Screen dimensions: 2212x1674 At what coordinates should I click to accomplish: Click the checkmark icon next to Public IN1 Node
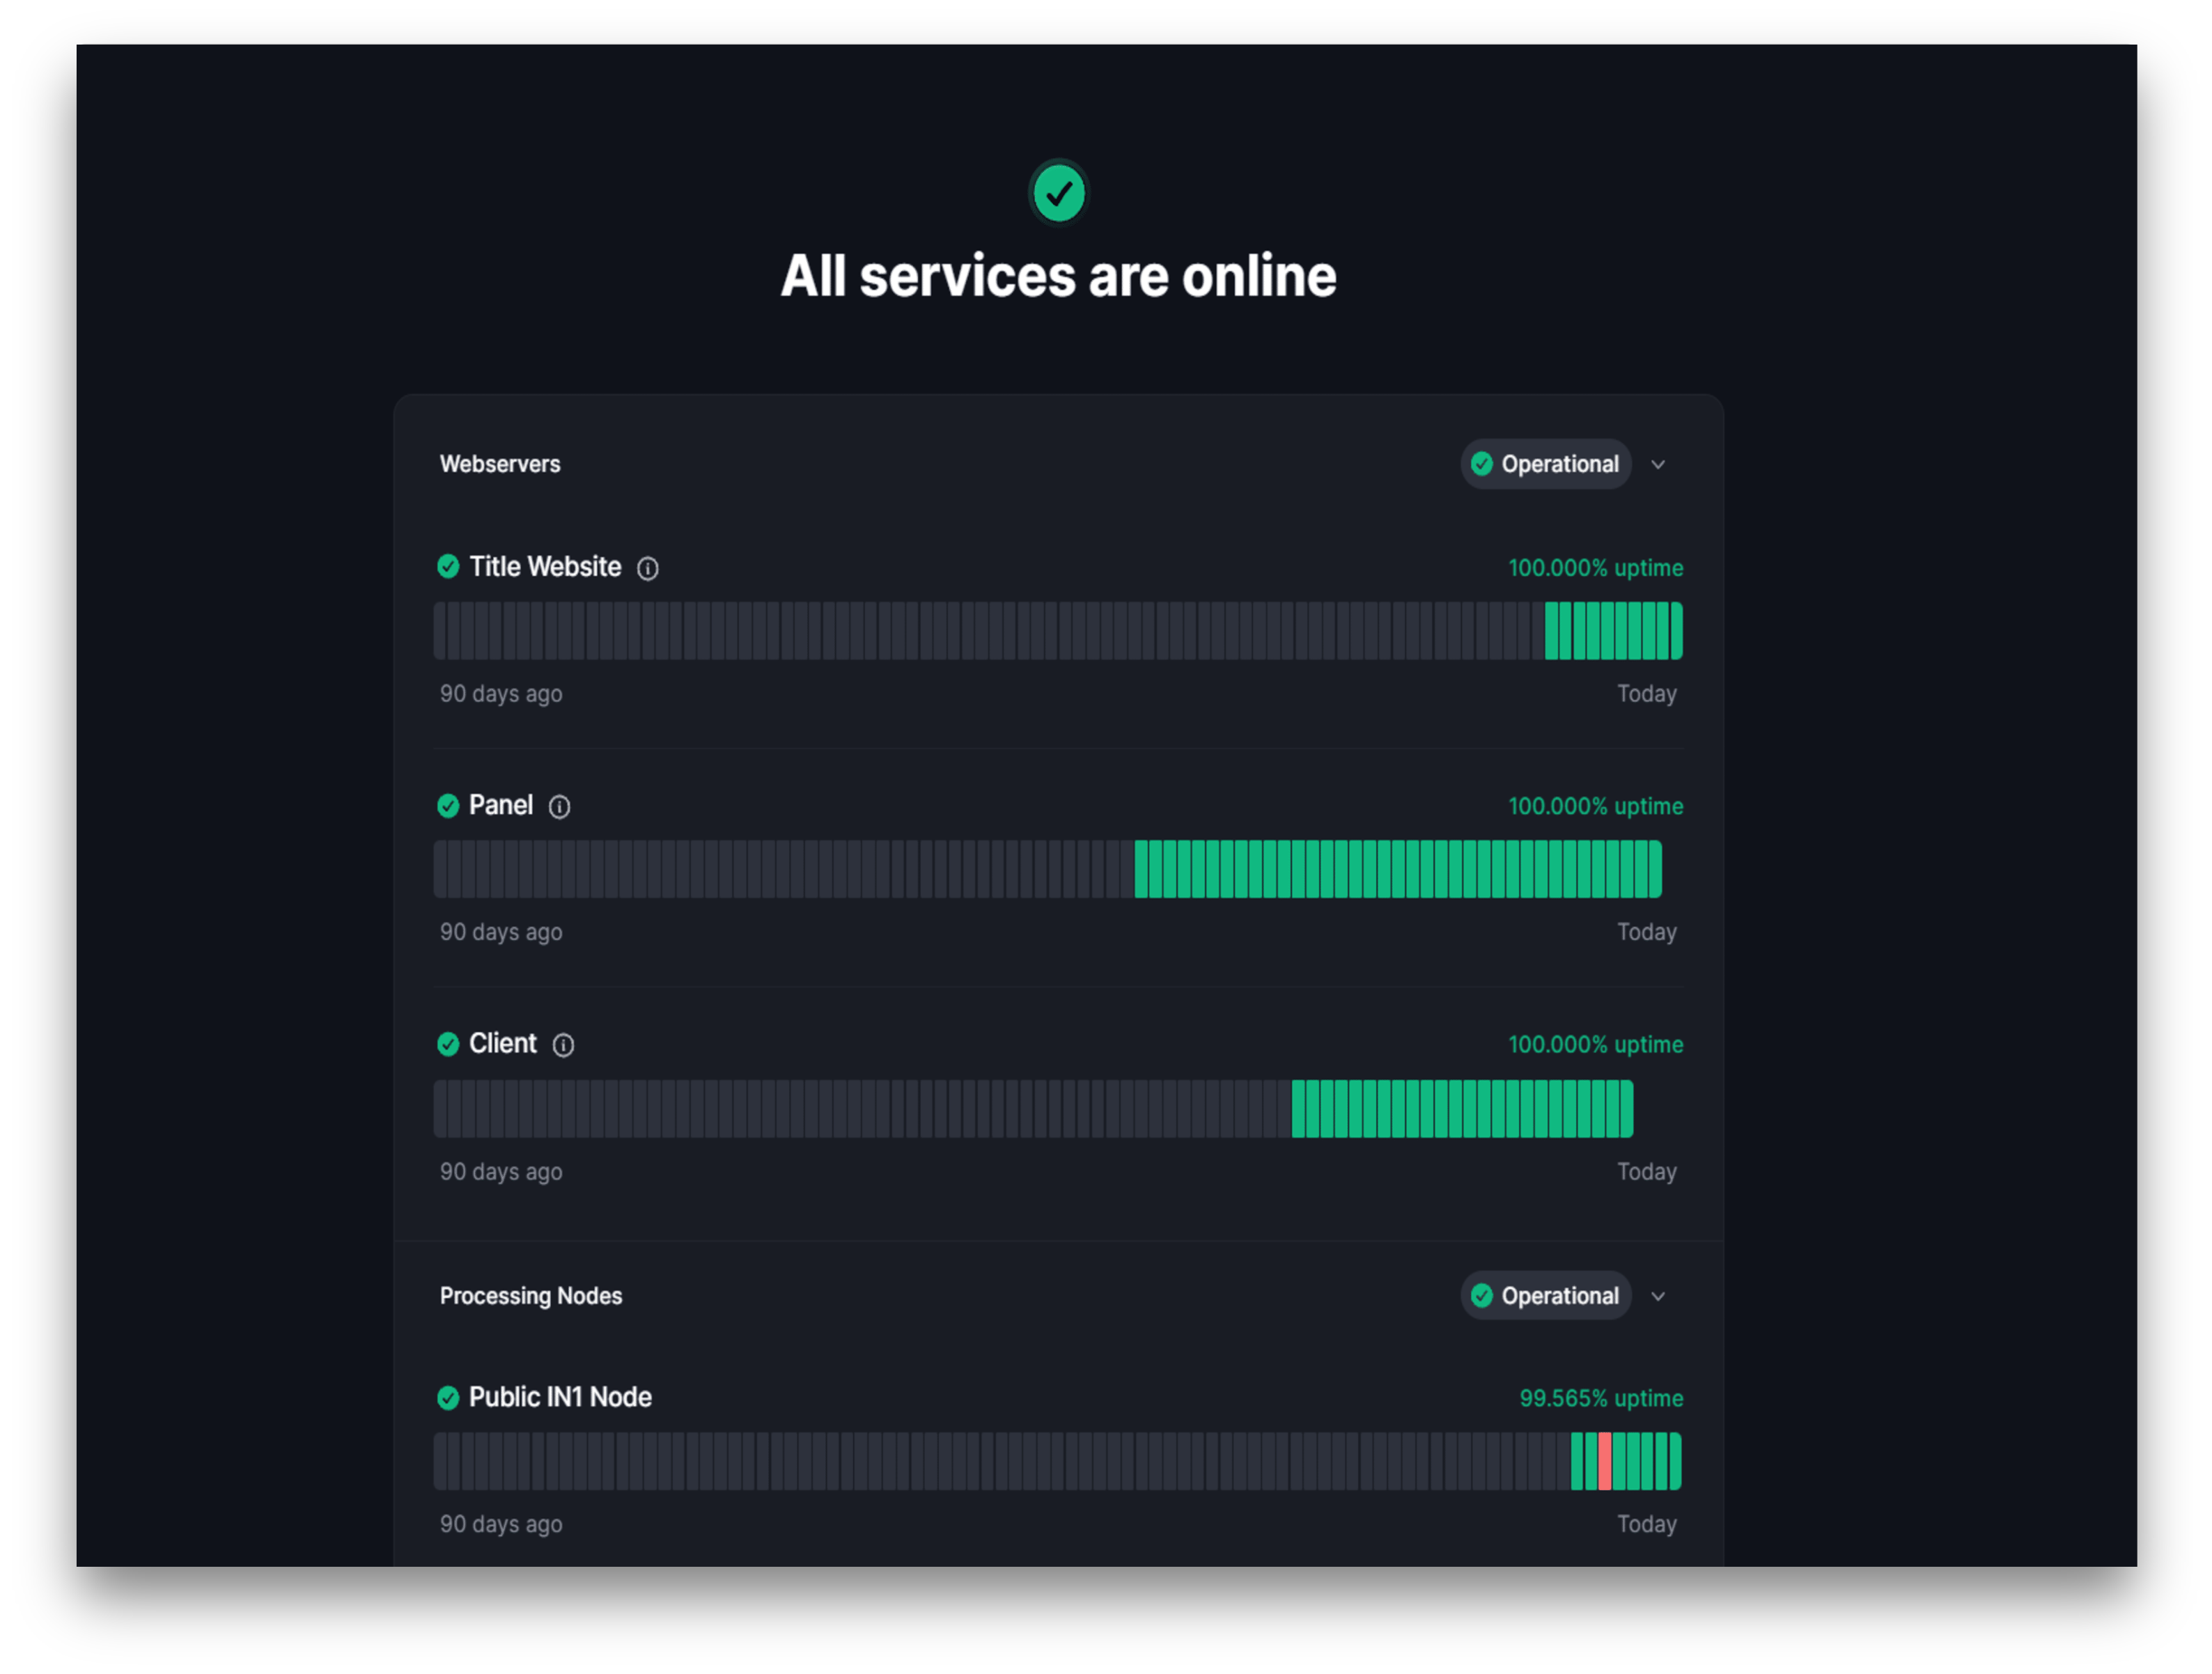448,1397
